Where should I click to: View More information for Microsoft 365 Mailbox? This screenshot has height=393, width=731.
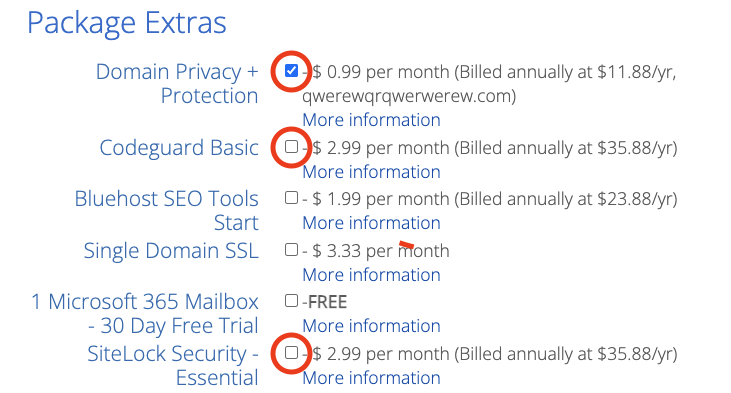tap(371, 326)
